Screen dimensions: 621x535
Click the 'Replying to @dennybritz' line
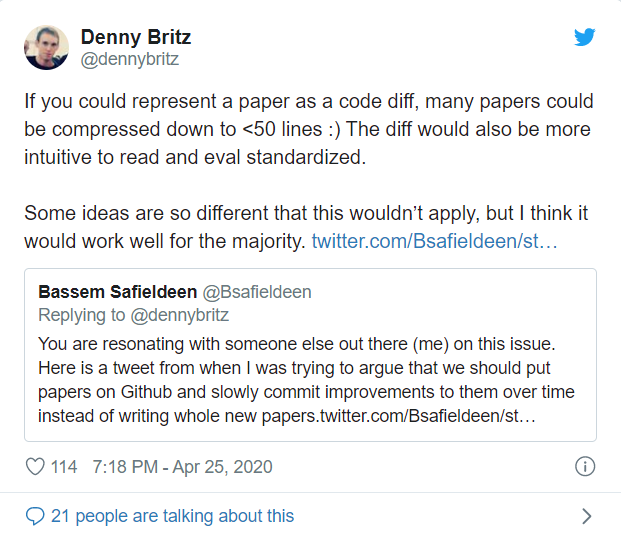(133, 315)
